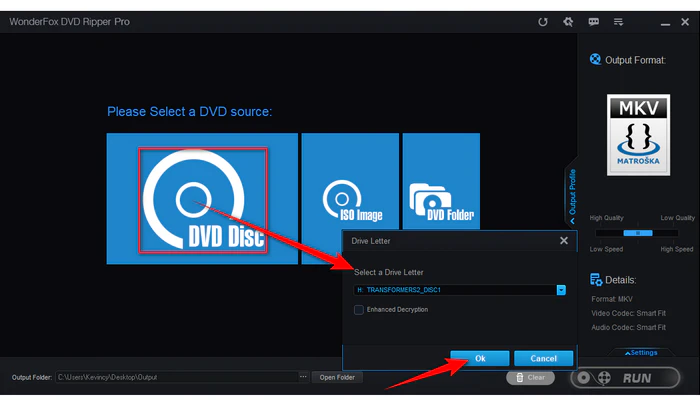
Task: Expand the Settings section
Action: point(641,353)
